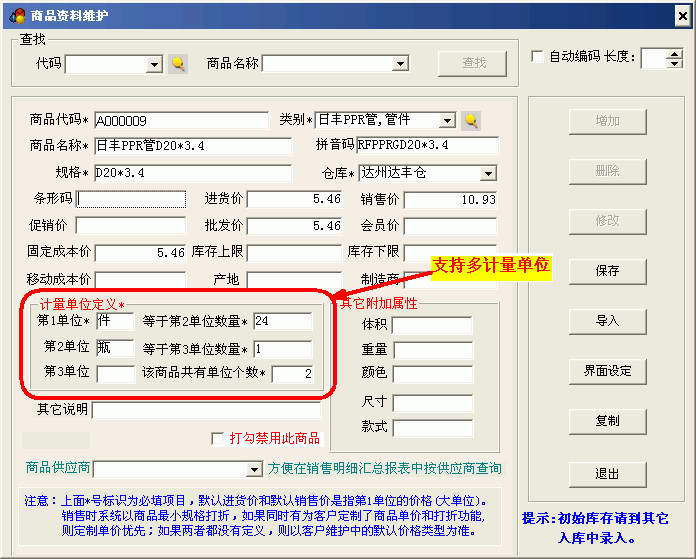Click the 商品名称 field with 日丰PPR管D20*3.4
Screen dimensions: 696x559
tap(193, 146)
